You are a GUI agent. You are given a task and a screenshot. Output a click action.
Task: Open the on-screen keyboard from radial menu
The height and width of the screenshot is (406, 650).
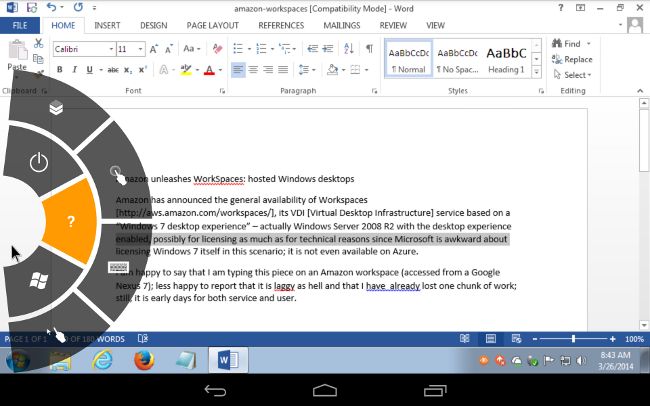(118, 267)
